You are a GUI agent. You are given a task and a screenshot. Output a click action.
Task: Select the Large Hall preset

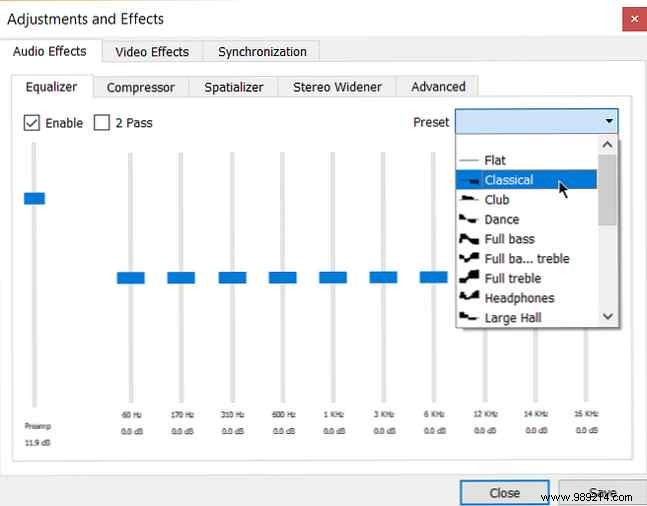(x=527, y=317)
